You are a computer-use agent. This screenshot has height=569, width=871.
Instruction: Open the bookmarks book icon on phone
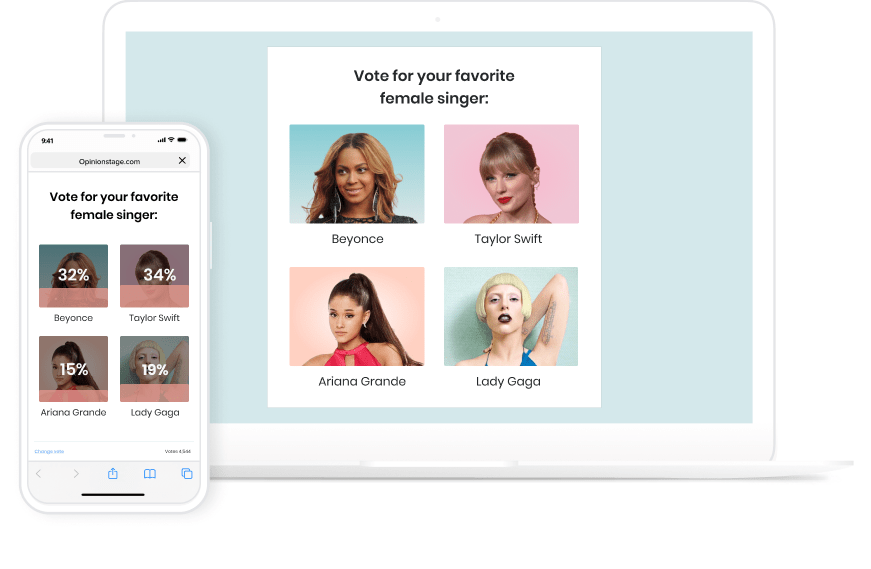click(150, 474)
